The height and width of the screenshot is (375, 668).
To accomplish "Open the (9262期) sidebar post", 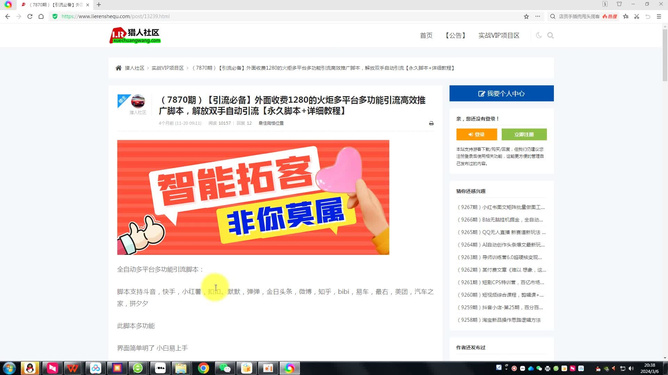I will (x=501, y=270).
